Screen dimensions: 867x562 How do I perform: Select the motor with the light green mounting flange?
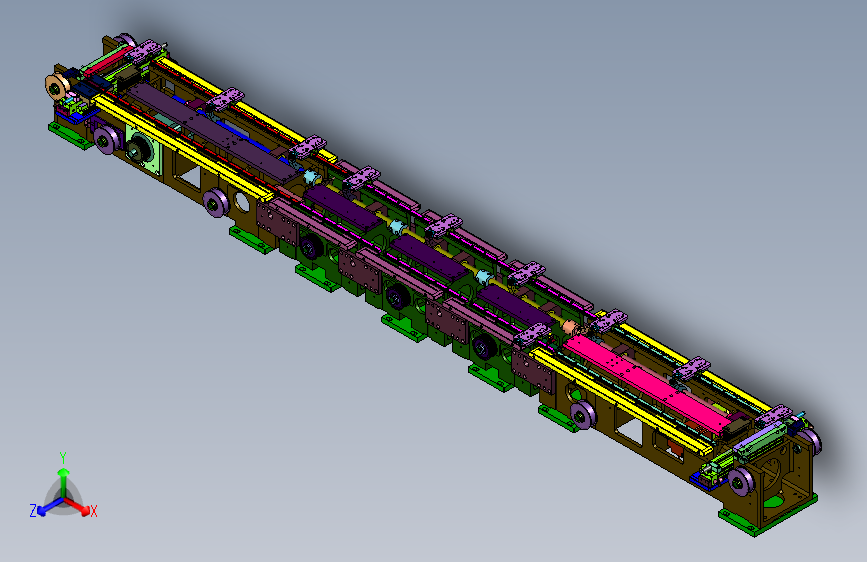point(143,149)
